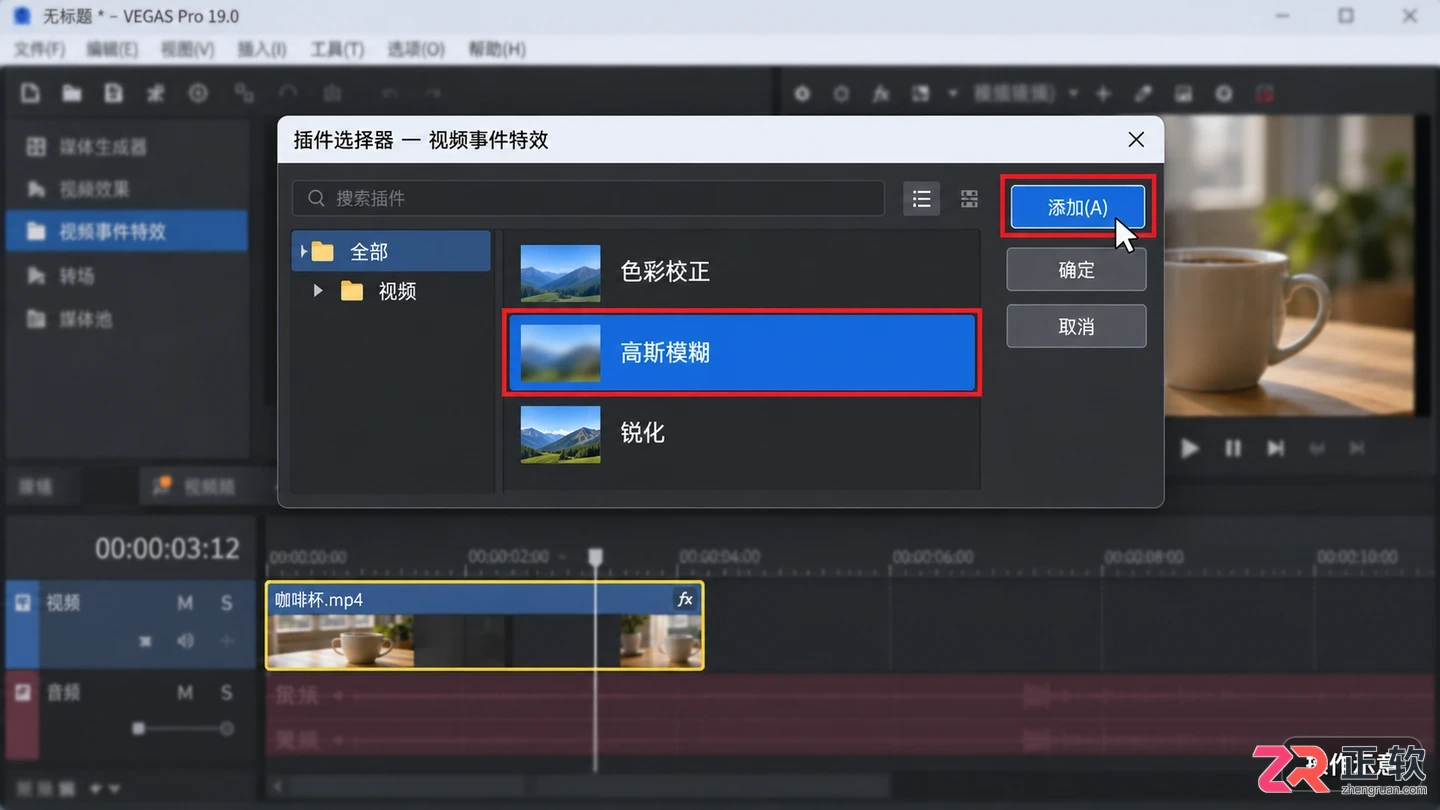Select the 锐化 plugin entry

tap(741, 433)
